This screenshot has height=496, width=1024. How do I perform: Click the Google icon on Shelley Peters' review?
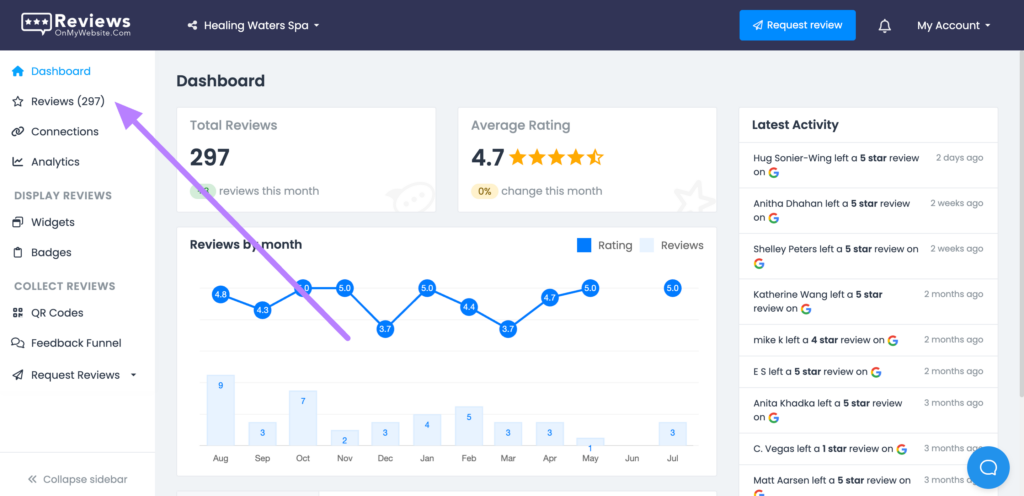[x=759, y=264]
